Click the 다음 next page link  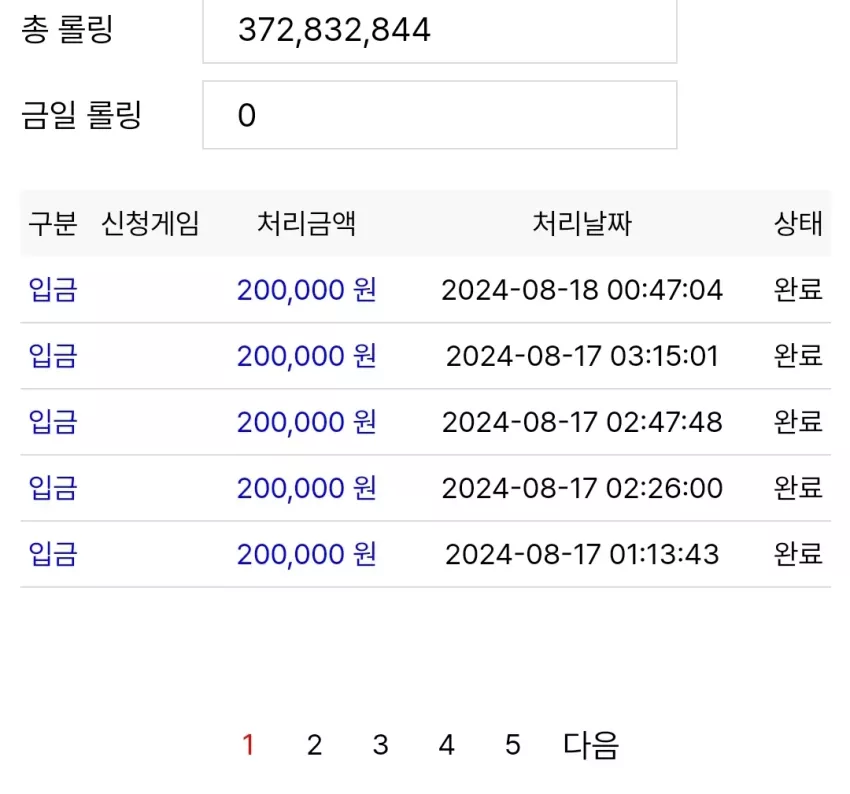(591, 745)
